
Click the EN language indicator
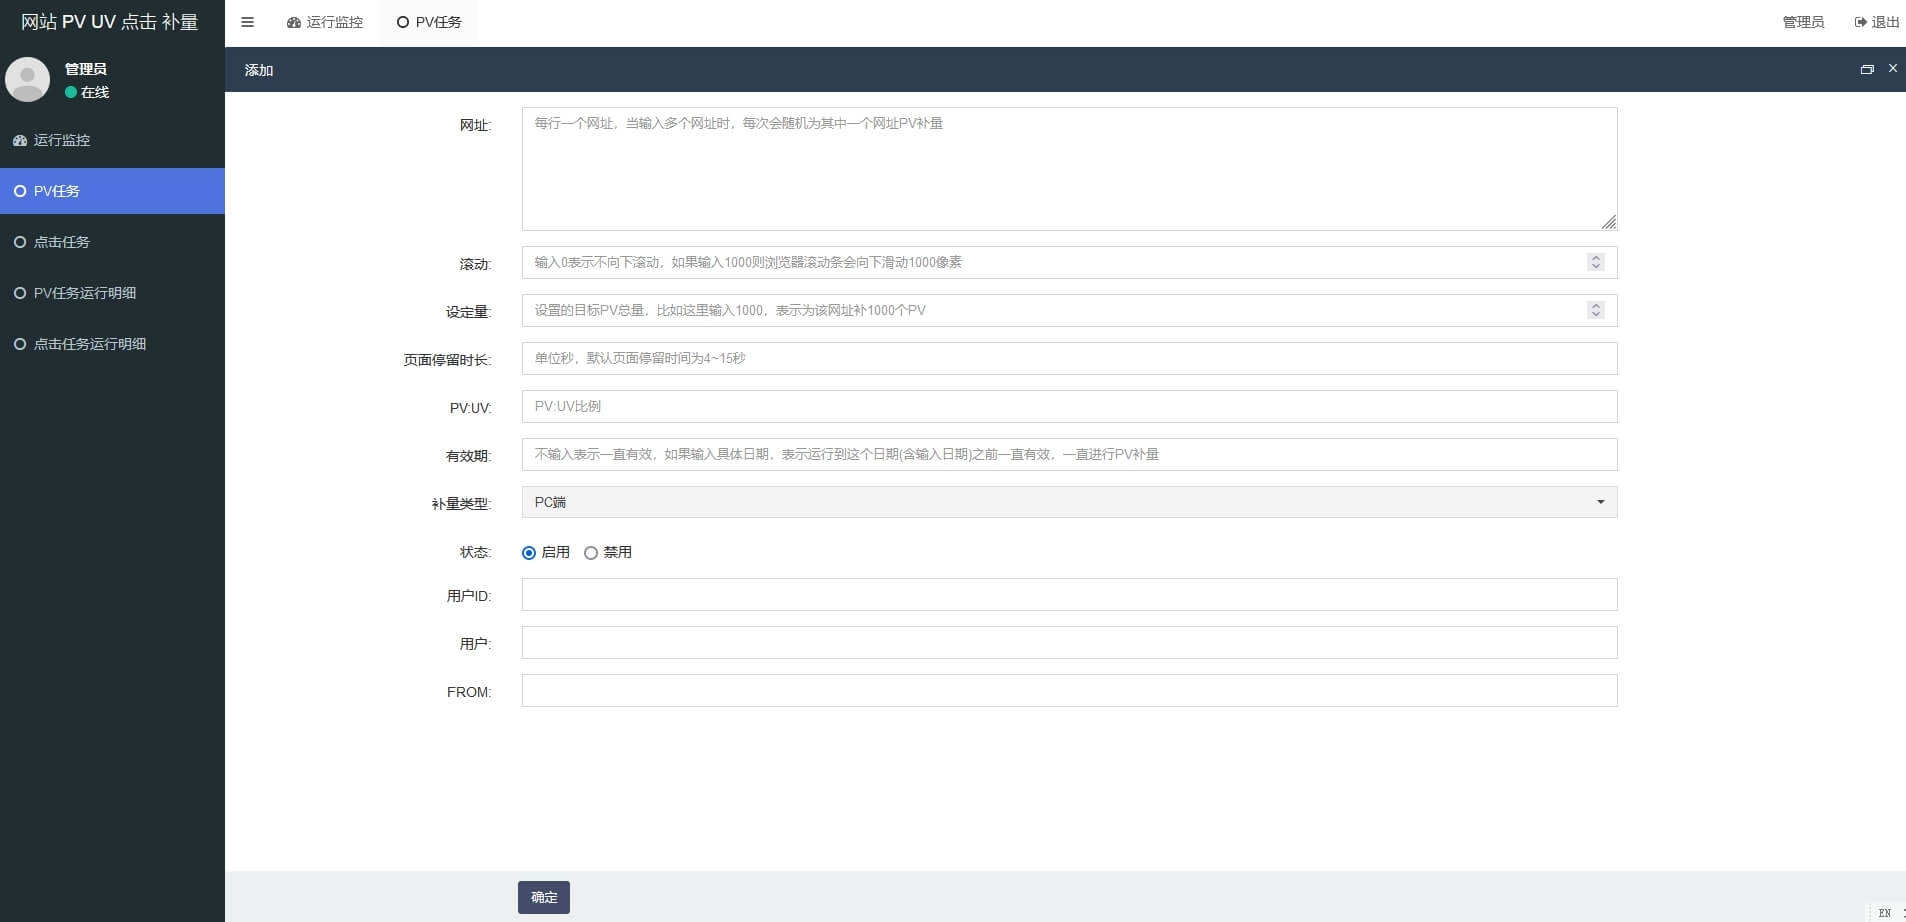1884,912
